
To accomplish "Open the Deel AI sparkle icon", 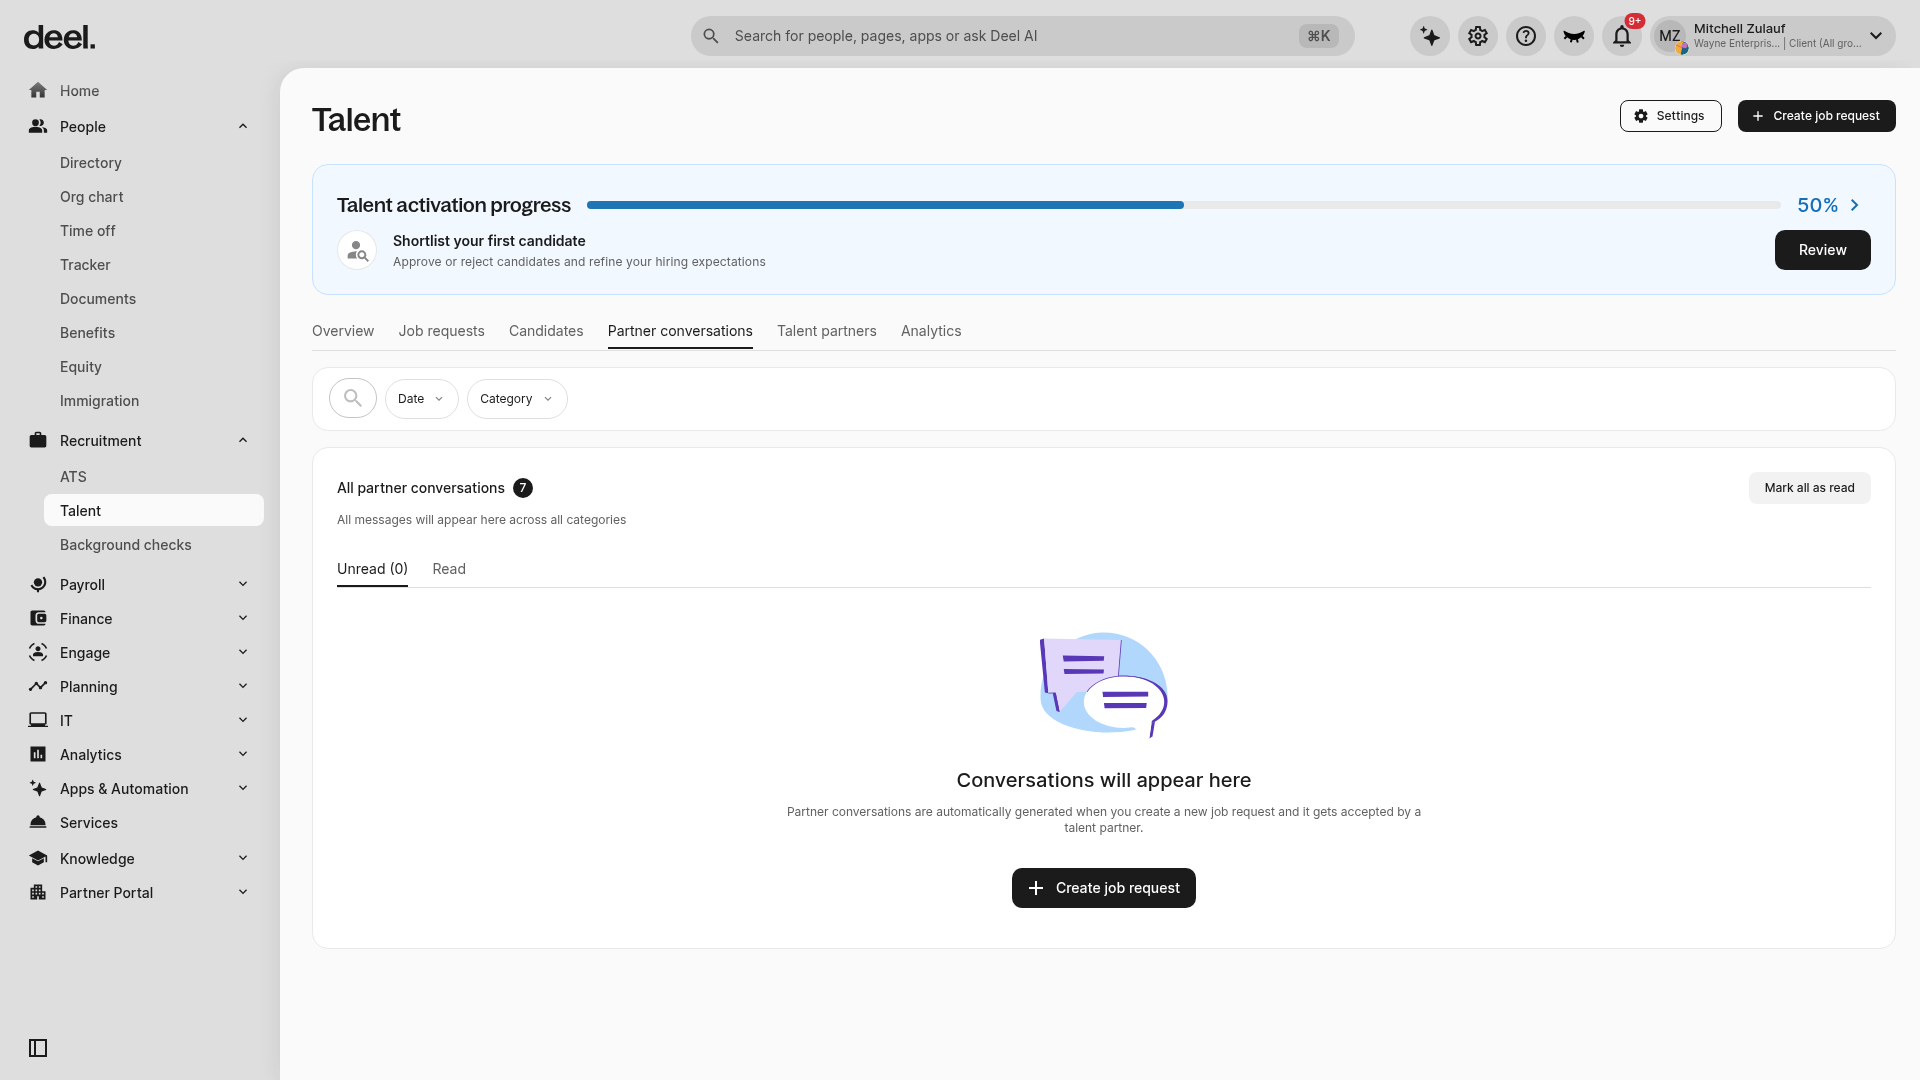I will click(1430, 36).
